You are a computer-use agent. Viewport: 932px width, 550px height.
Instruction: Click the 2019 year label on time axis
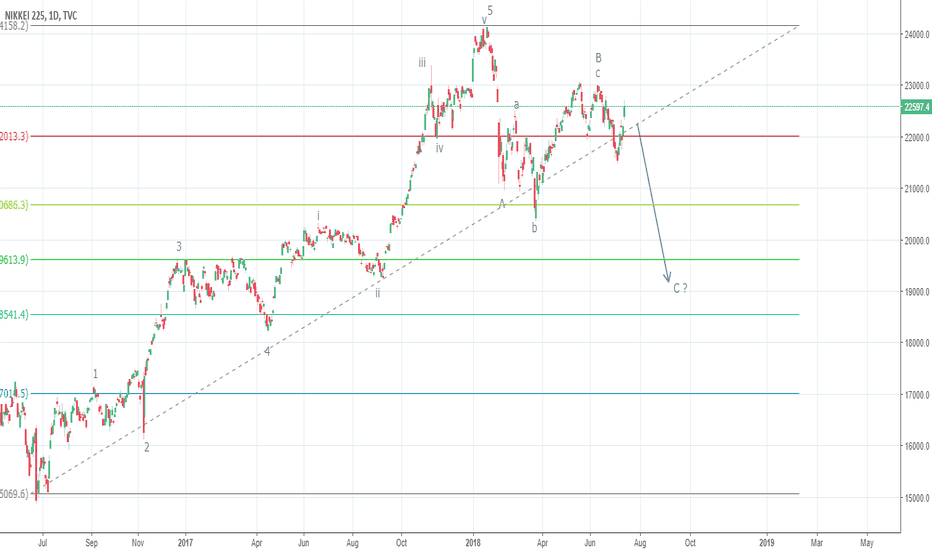click(767, 543)
